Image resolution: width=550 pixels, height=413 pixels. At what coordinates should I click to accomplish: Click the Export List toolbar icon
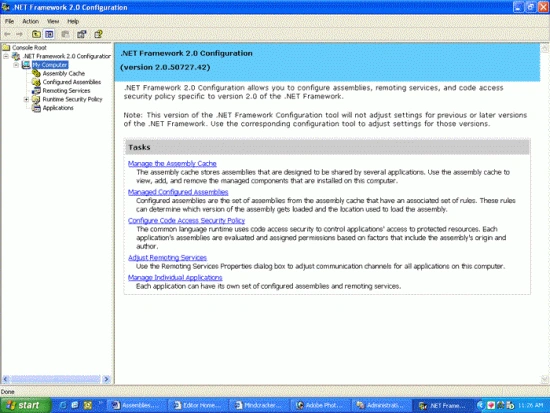click(x=65, y=34)
